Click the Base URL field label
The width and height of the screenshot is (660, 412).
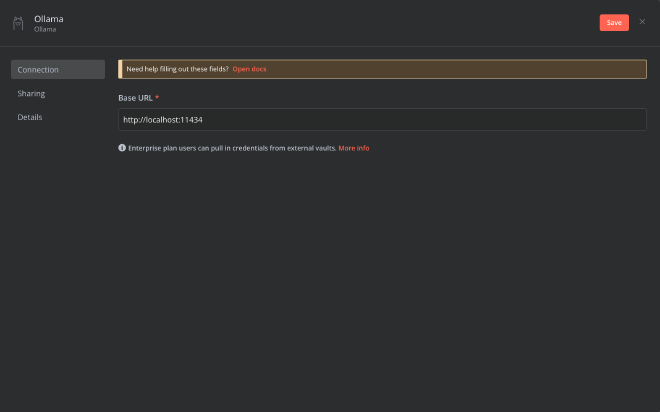point(135,98)
